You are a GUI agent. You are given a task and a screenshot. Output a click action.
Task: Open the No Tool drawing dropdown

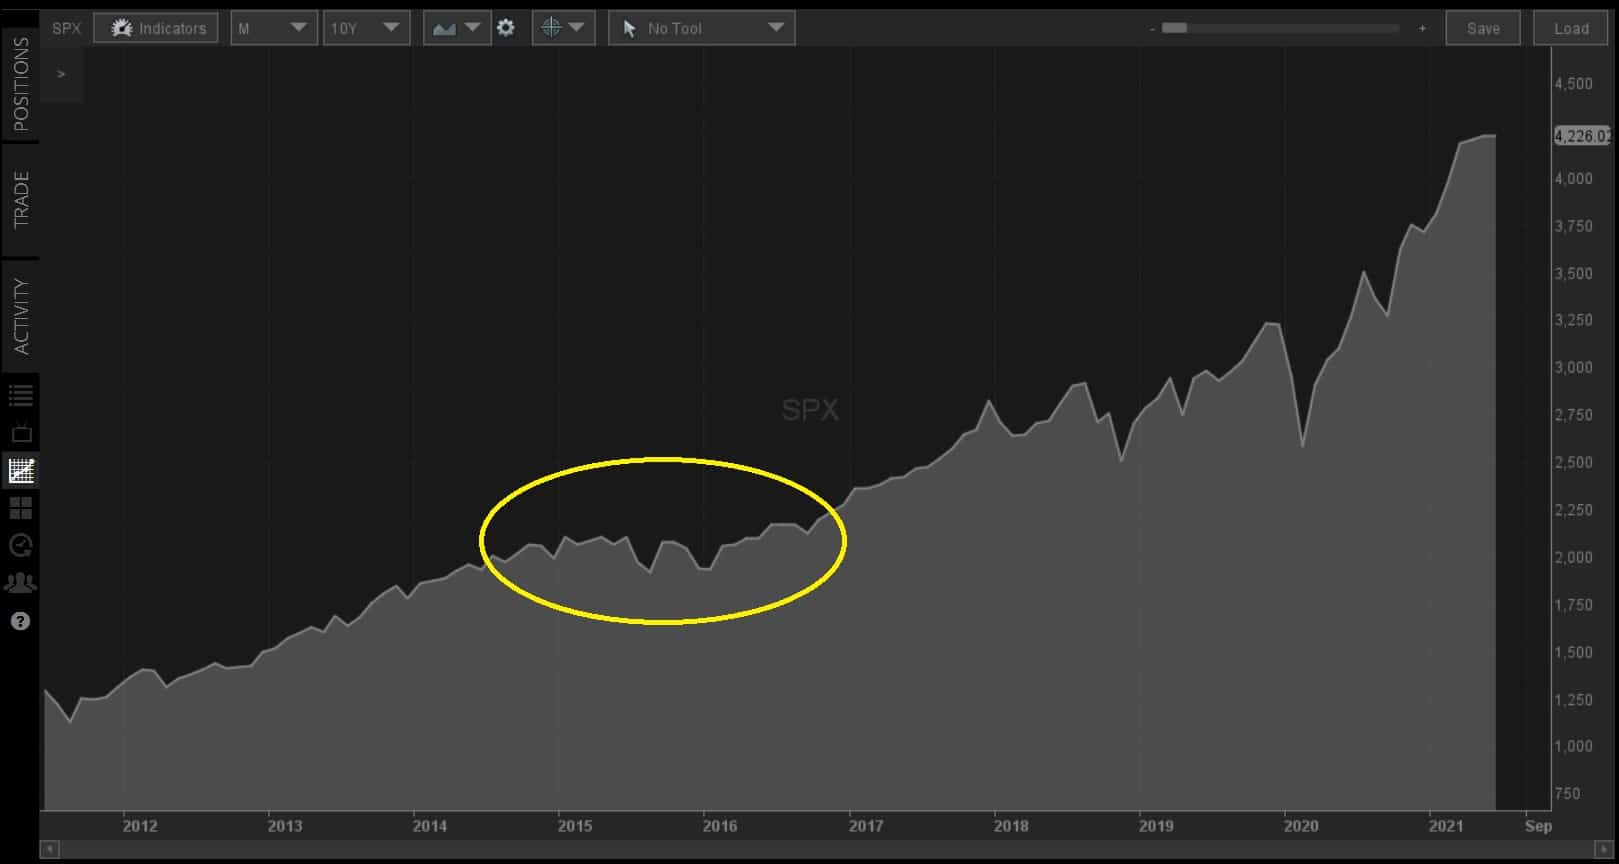701,28
